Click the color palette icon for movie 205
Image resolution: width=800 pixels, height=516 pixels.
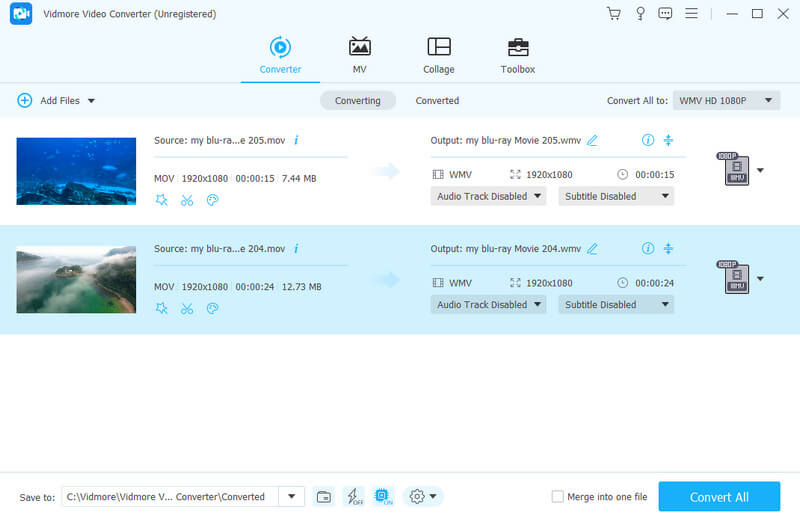click(212, 200)
